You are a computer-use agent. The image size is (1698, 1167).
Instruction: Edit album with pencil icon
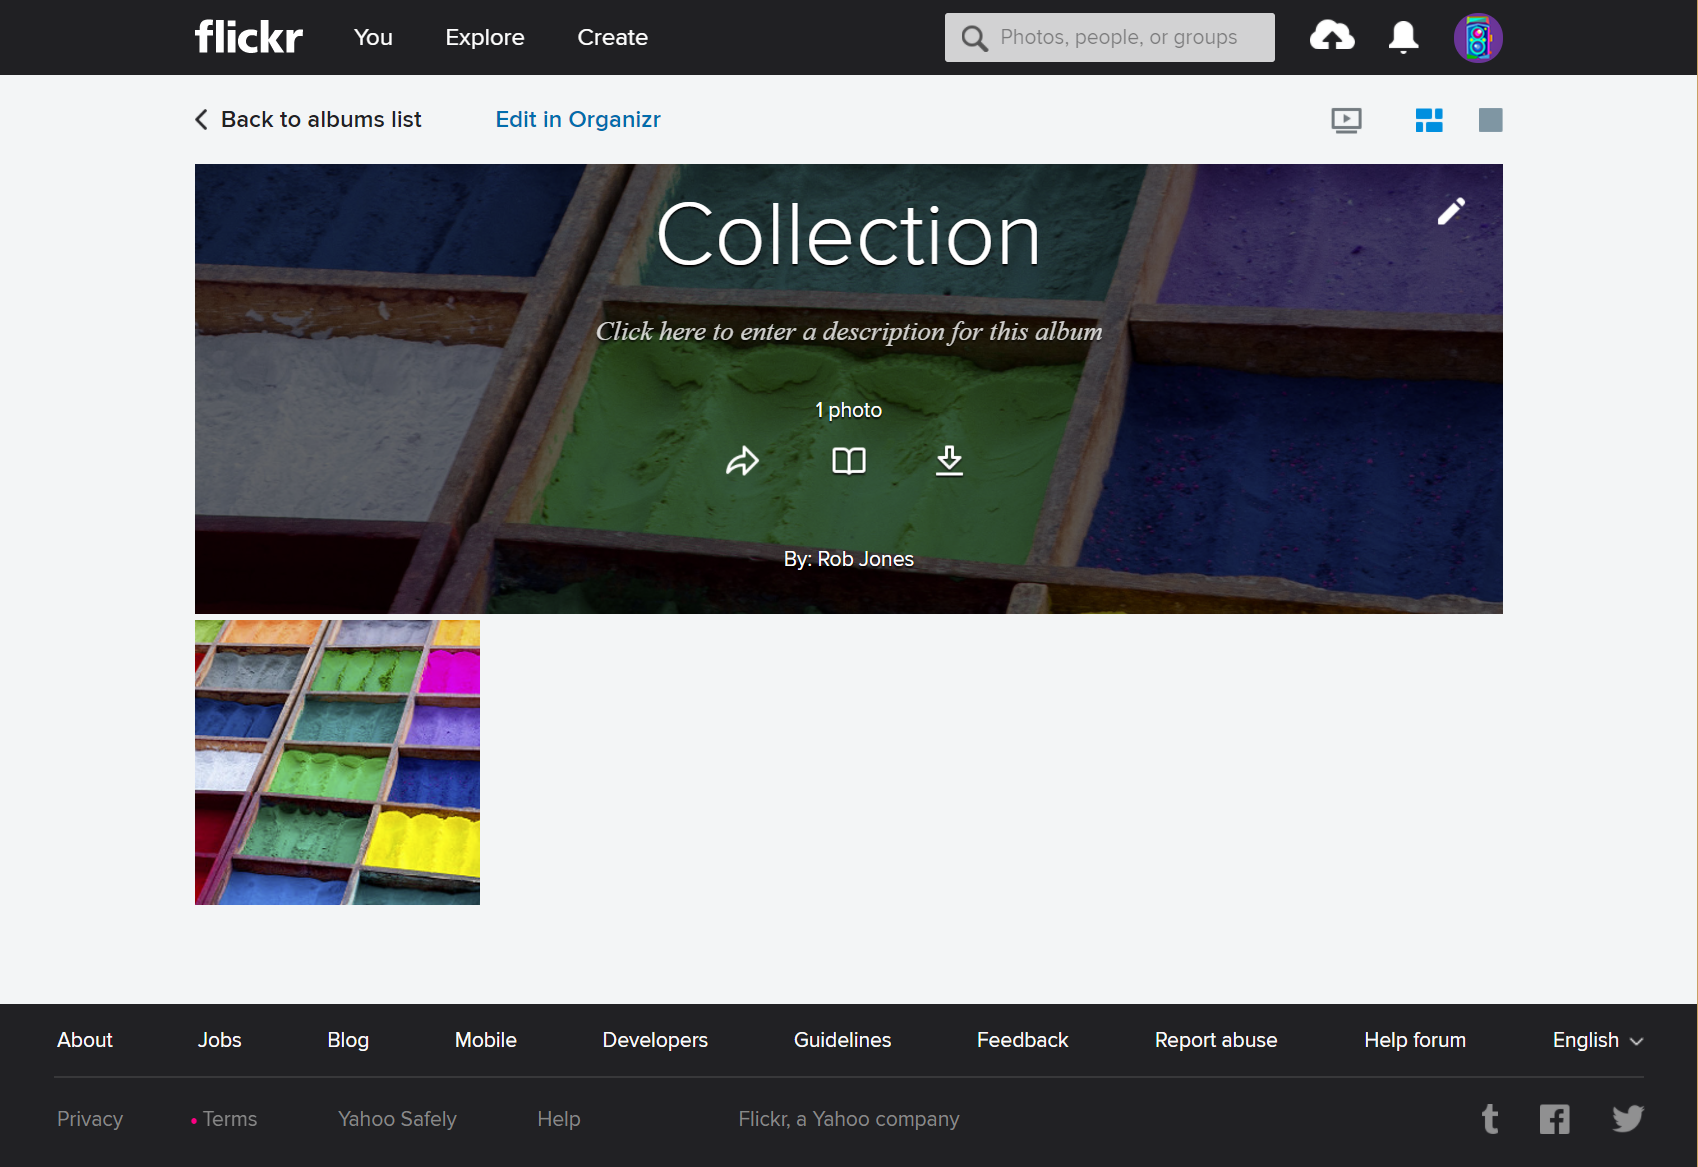click(1451, 211)
